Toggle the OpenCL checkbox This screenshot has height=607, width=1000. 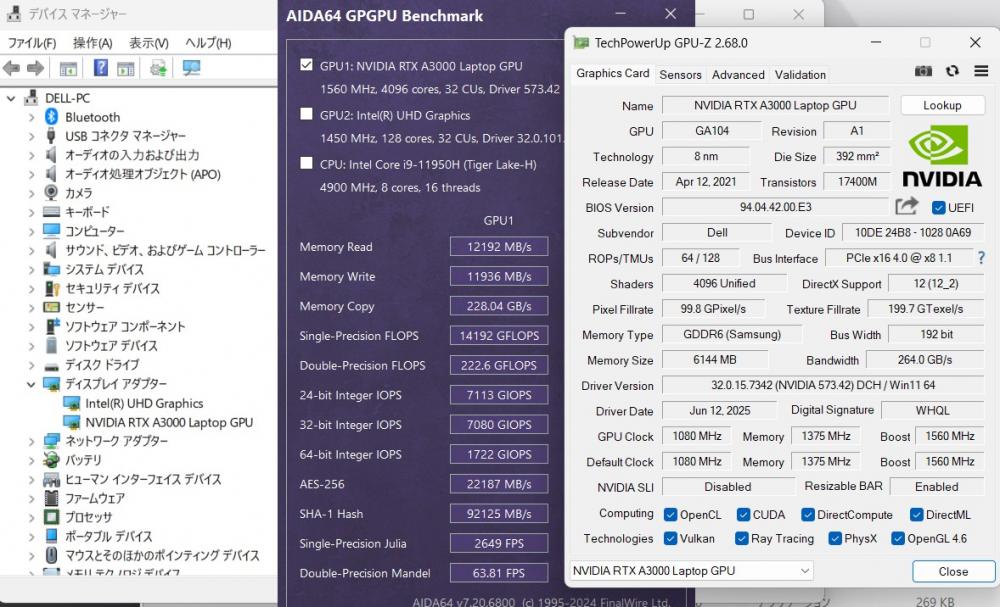[670, 515]
